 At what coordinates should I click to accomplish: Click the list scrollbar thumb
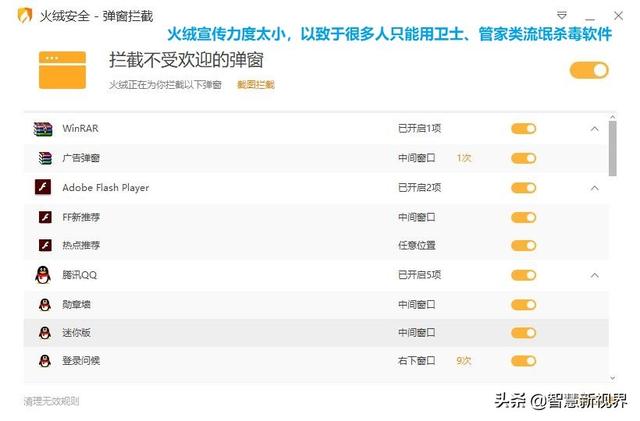tap(612, 149)
